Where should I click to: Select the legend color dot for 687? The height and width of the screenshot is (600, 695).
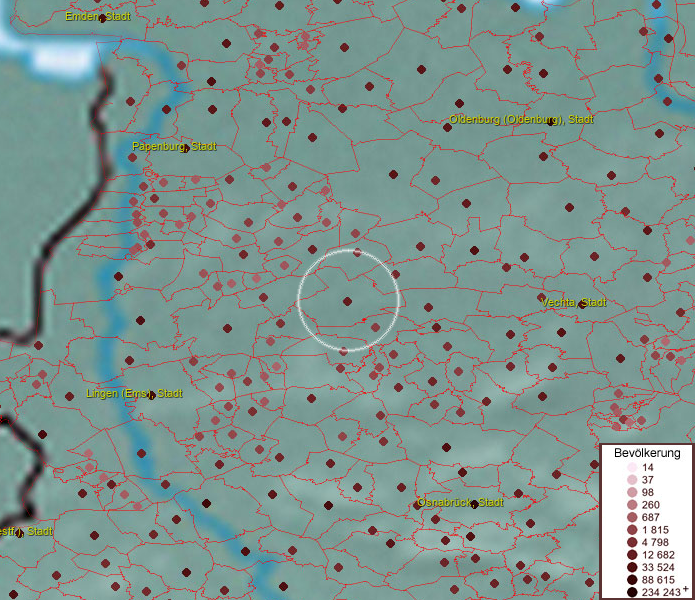632,517
